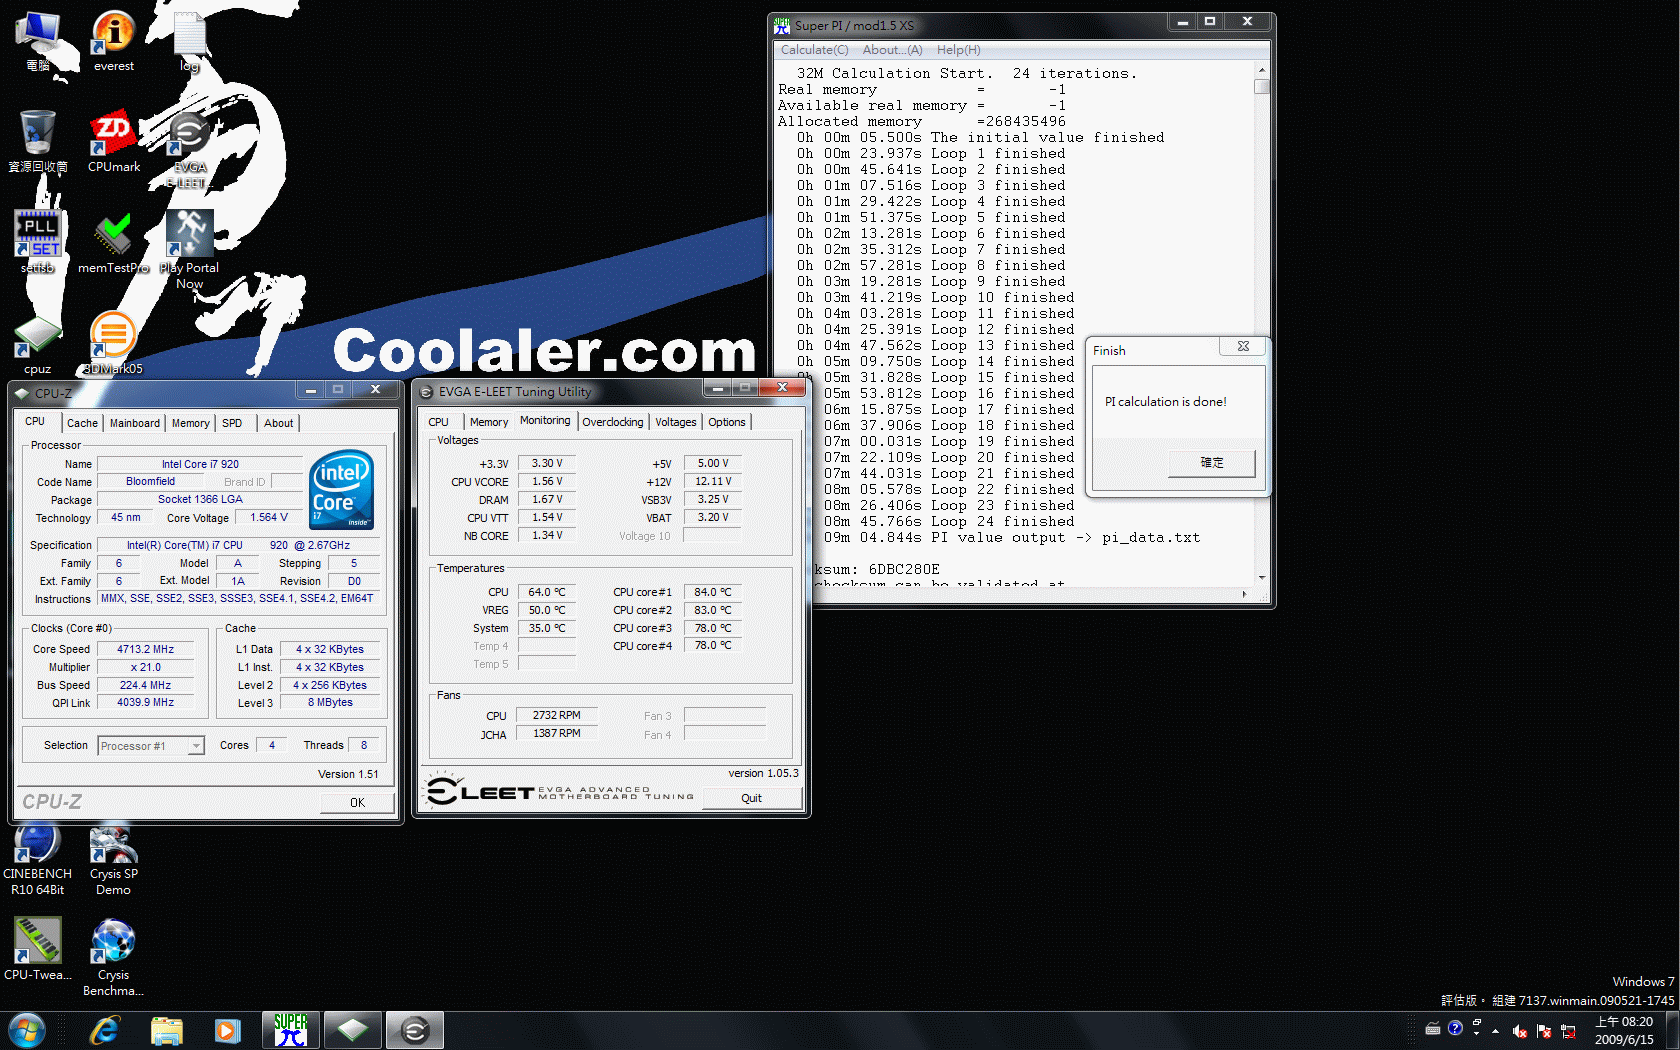Open the SPD tab in CPU-Z
1680x1050 pixels.
(x=232, y=423)
